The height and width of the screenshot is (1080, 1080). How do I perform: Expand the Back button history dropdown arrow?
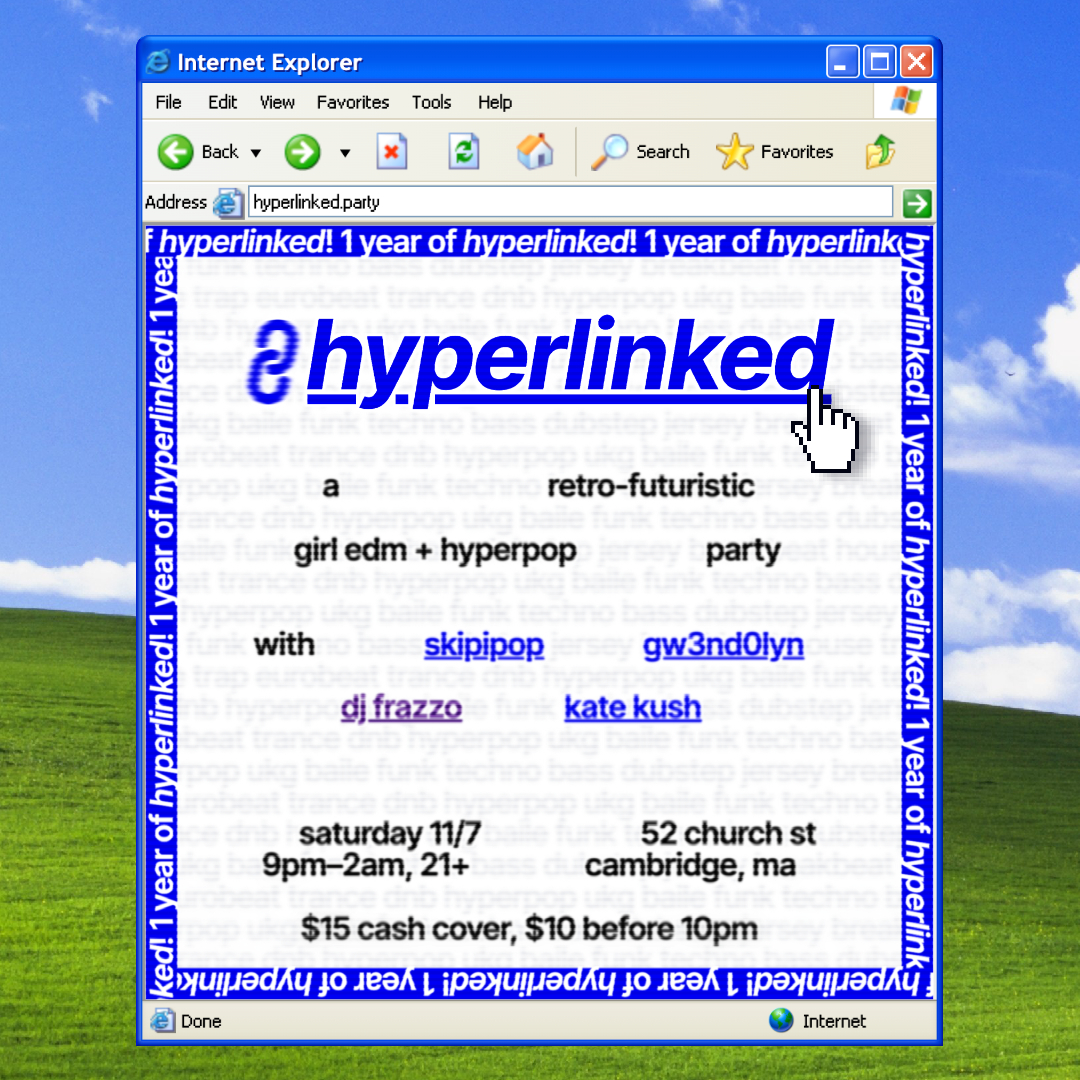[x=256, y=153]
